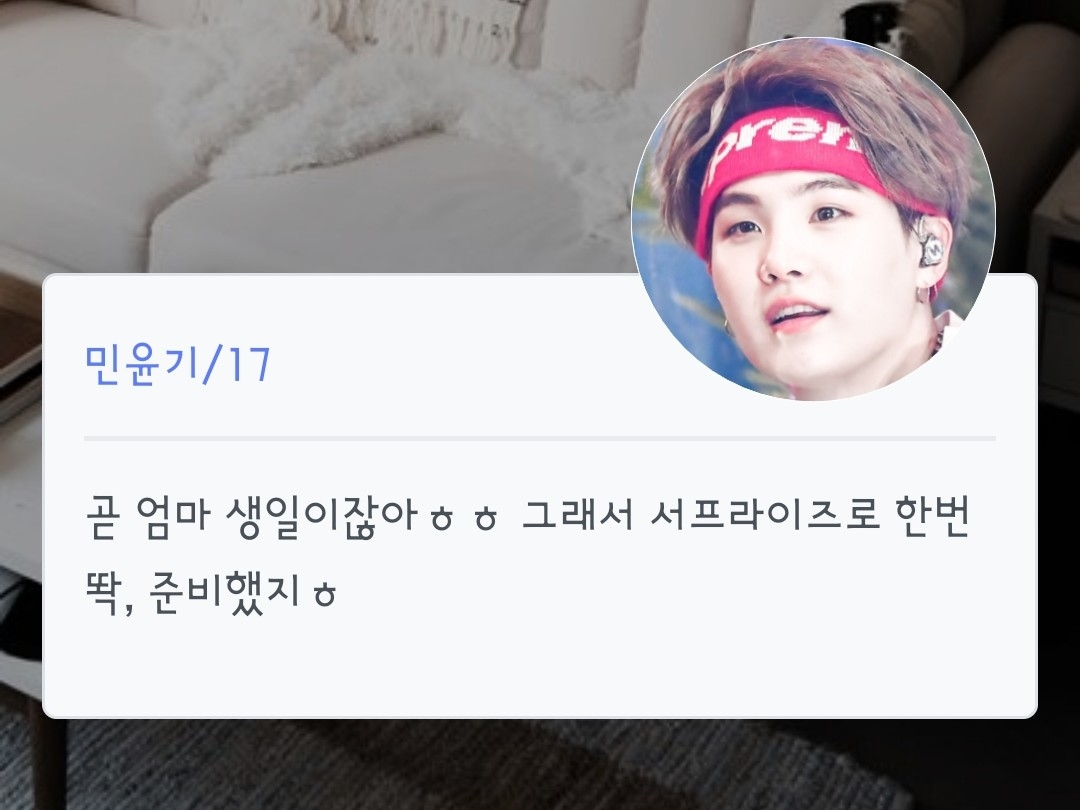Click the horizontal divider under the name
The width and height of the screenshot is (1080, 810).
[x=540, y=438]
